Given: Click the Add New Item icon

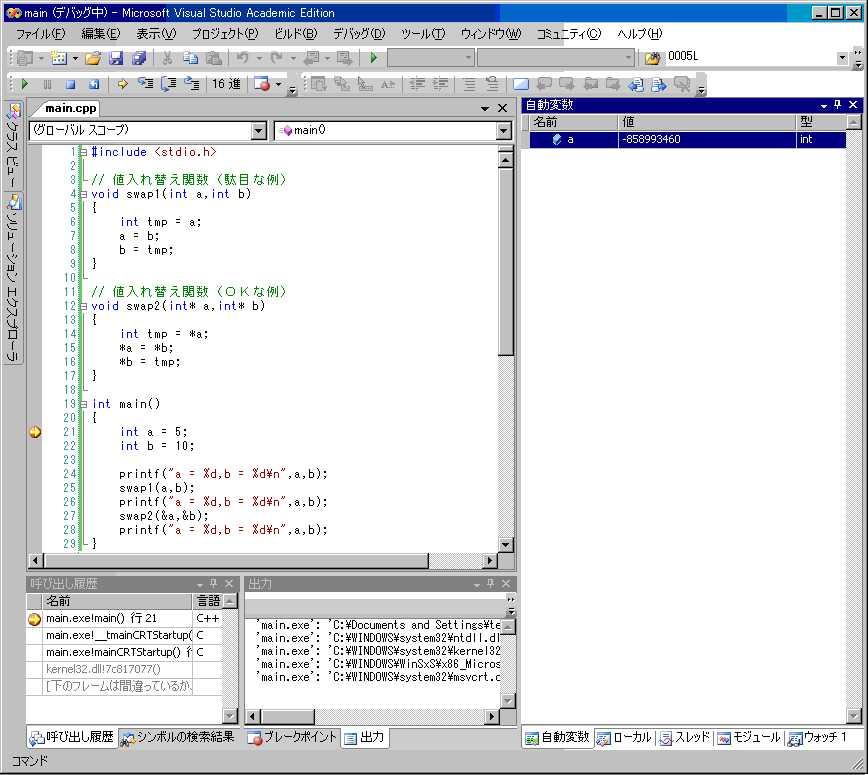Looking at the screenshot, I should [x=58, y=58].
